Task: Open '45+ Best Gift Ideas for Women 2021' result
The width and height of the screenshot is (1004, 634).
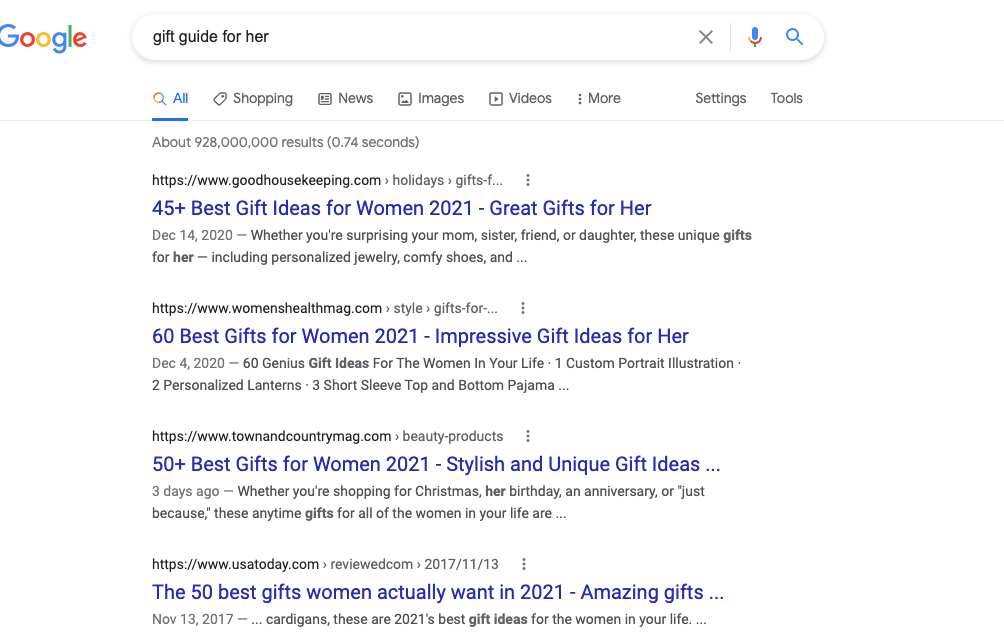Action: 401,208
